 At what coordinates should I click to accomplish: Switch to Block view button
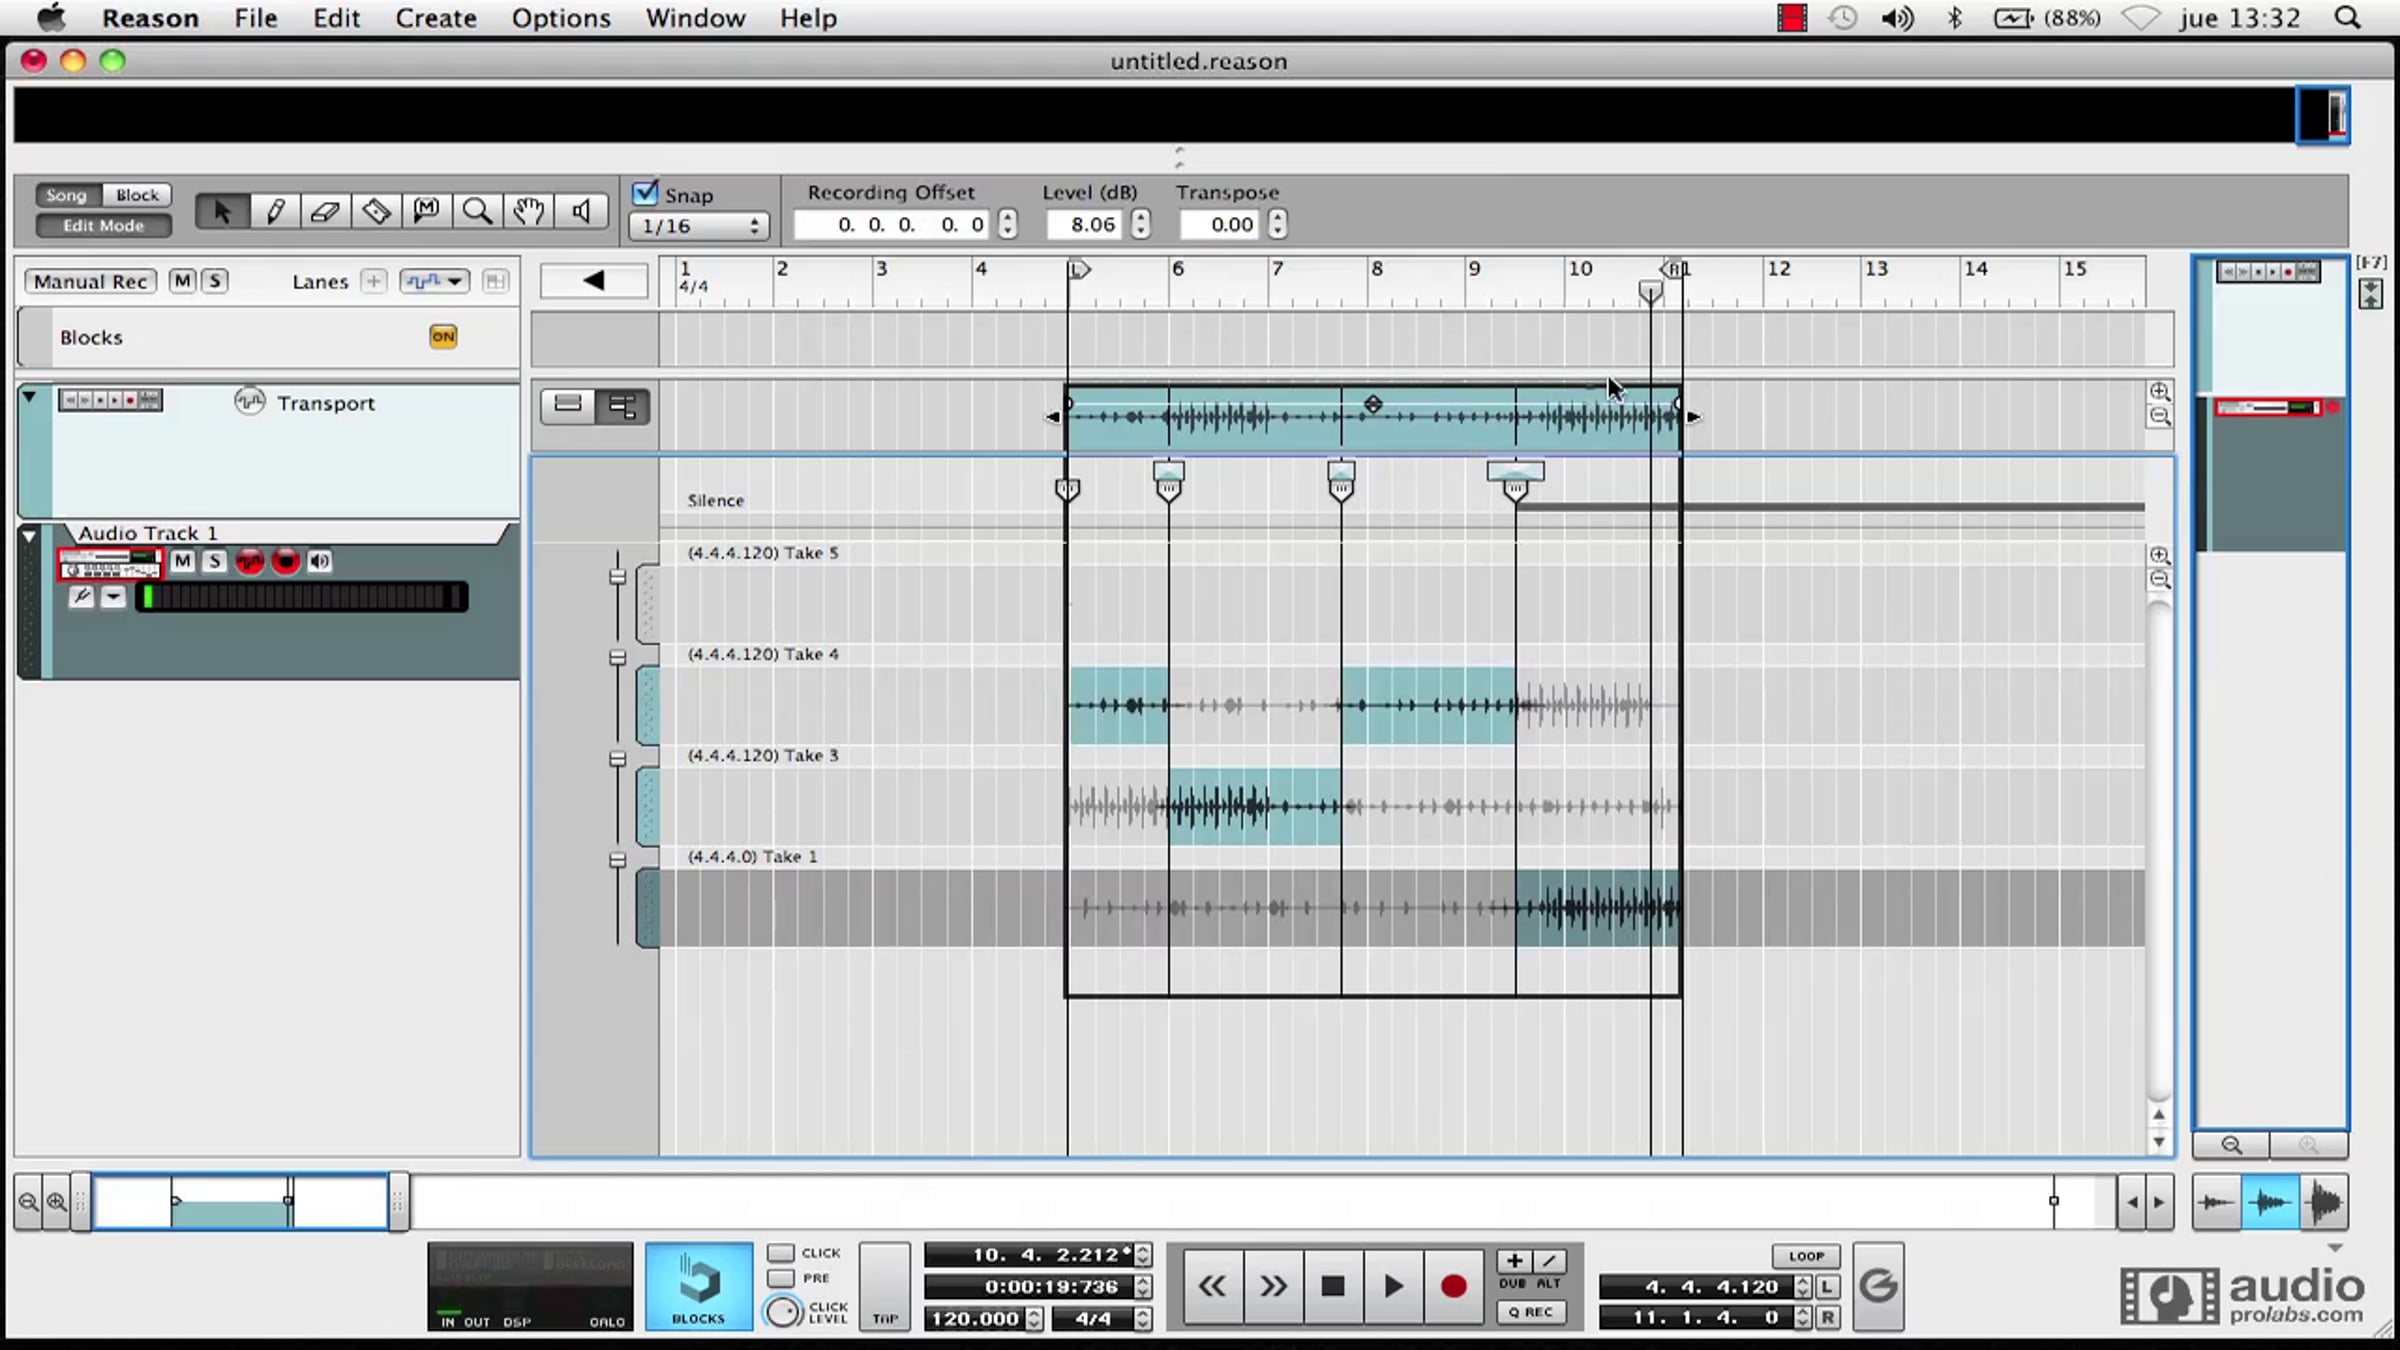(x=137, y=195)
